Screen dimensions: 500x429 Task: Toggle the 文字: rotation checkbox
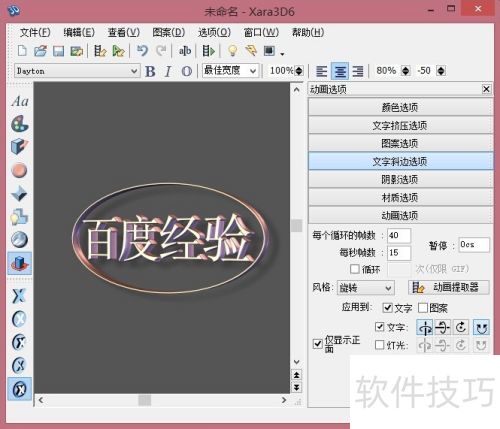point(379,327)
